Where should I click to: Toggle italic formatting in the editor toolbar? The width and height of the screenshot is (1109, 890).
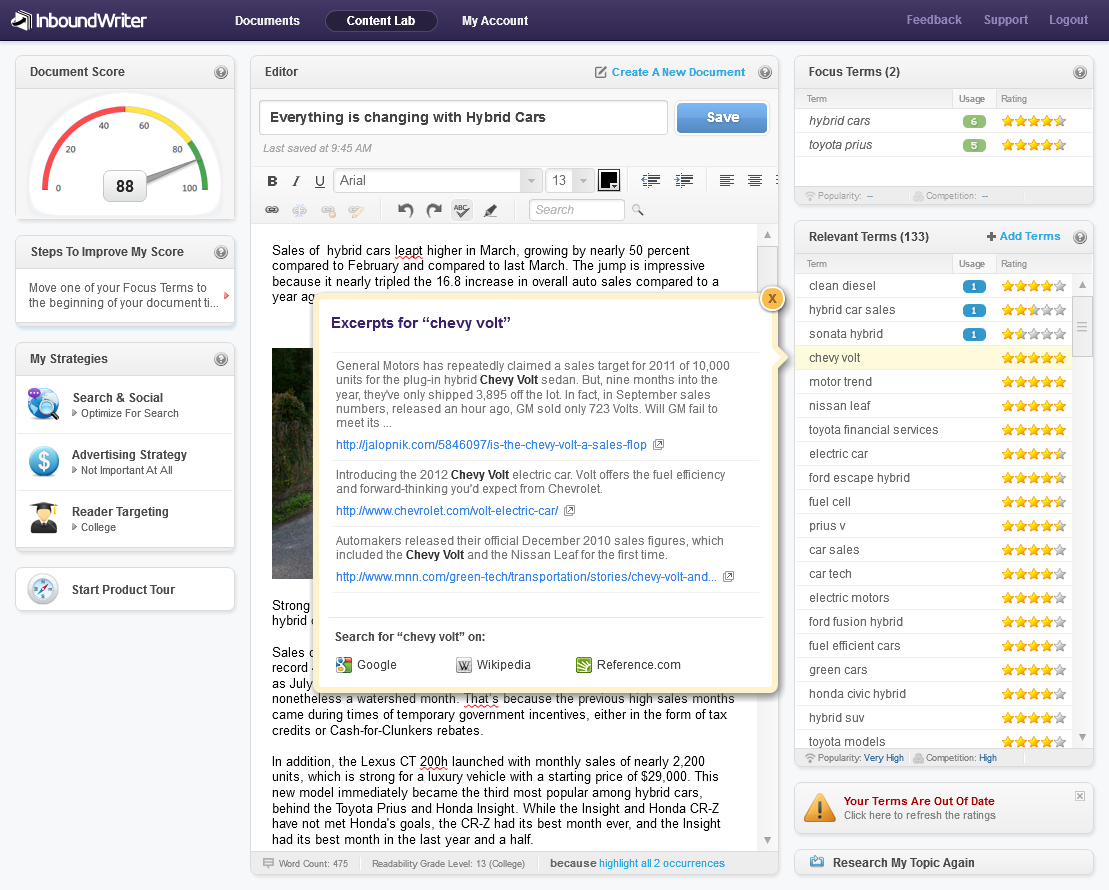point(296,181)
